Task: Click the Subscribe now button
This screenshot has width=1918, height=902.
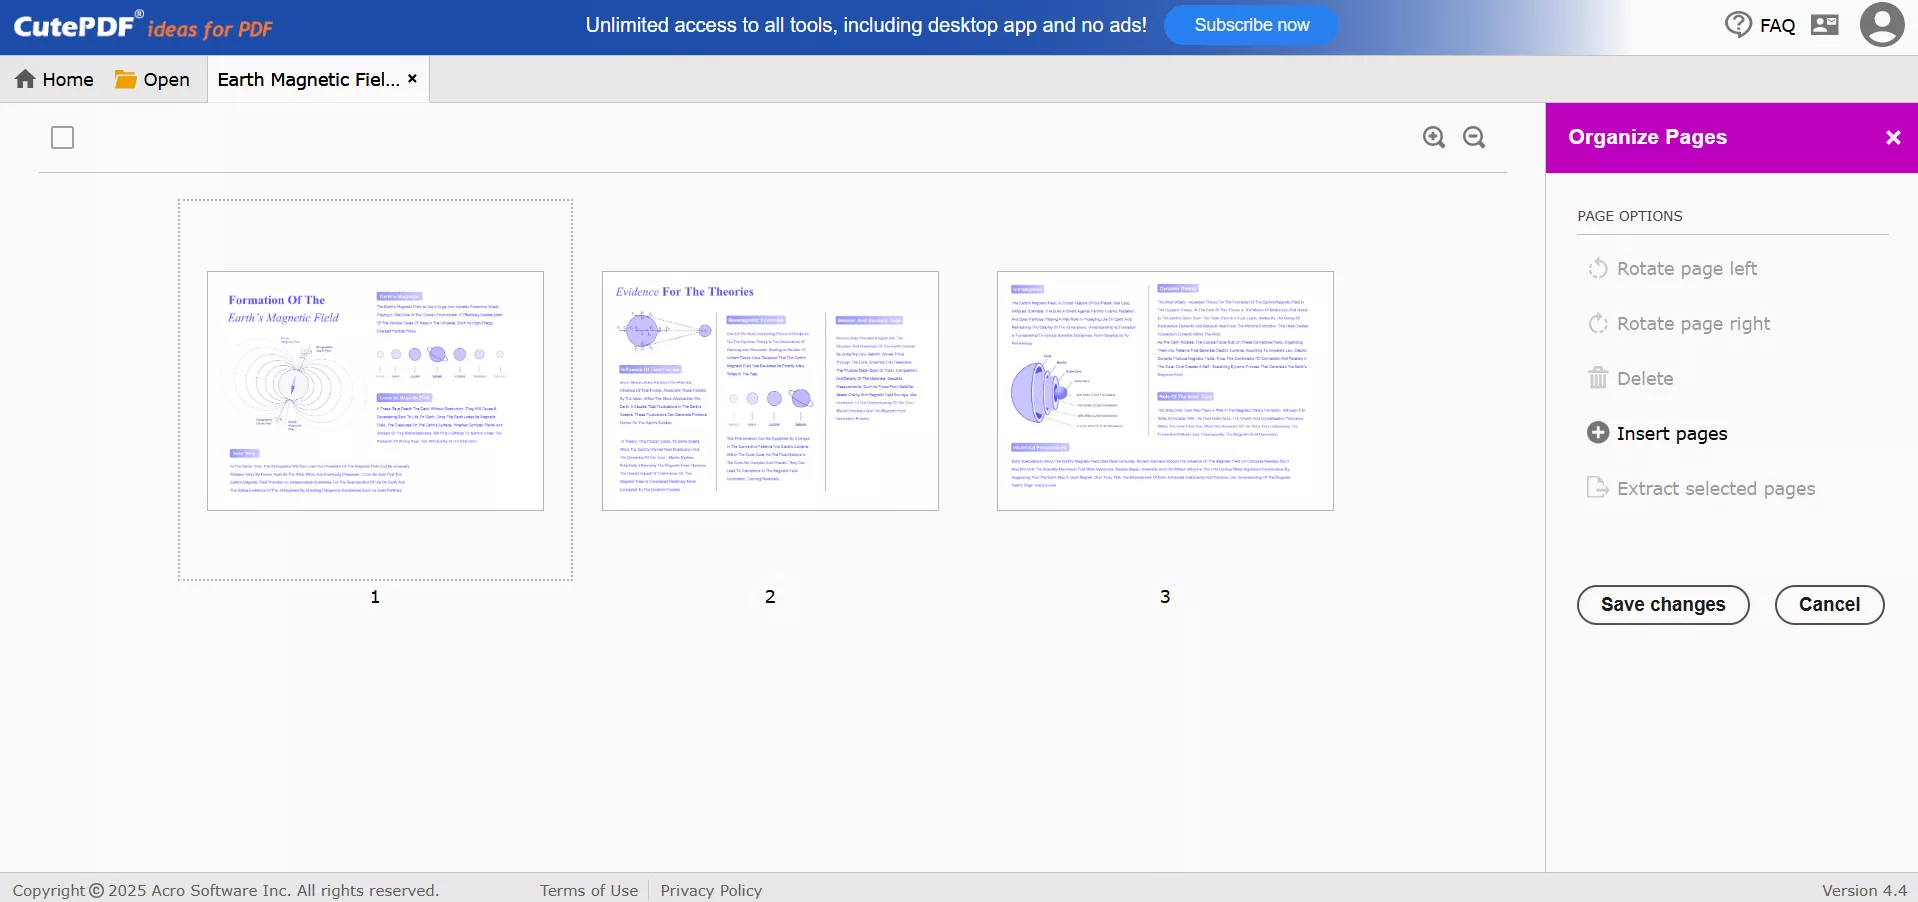Action: (x=1250, y=24)
